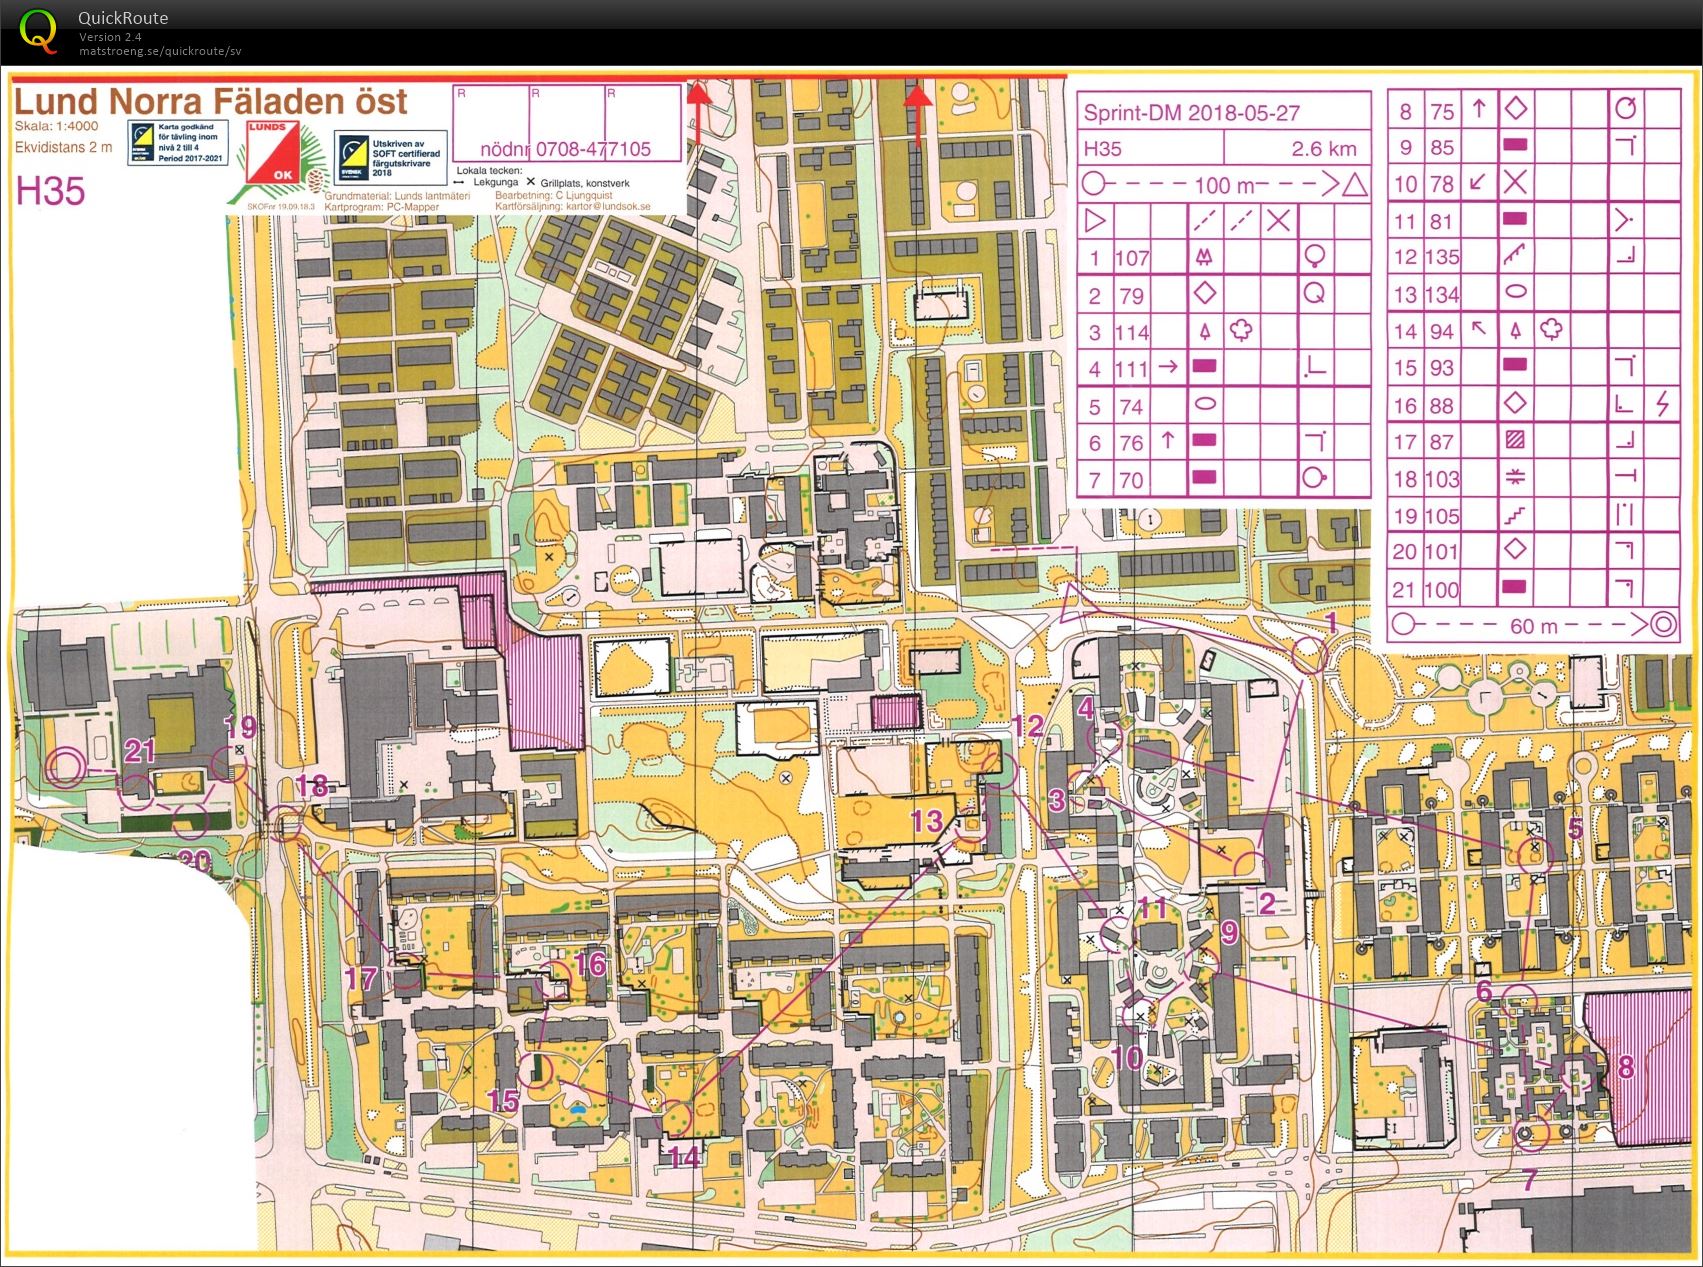Click control number 15 label on the map
The width and height of the screenshot is (1703, 1267).
503,1101
